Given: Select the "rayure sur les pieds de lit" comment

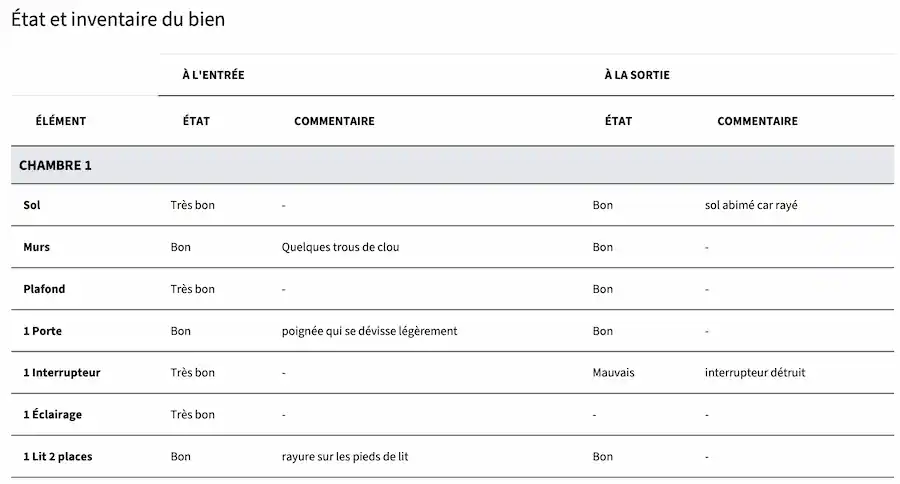Looking at the screenshot, I should point(345,457).
